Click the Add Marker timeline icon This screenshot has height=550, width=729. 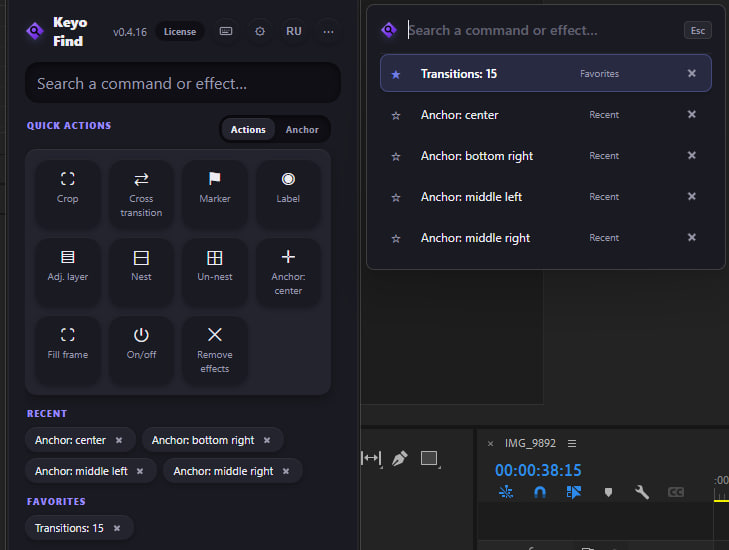(x=608, y=492)
